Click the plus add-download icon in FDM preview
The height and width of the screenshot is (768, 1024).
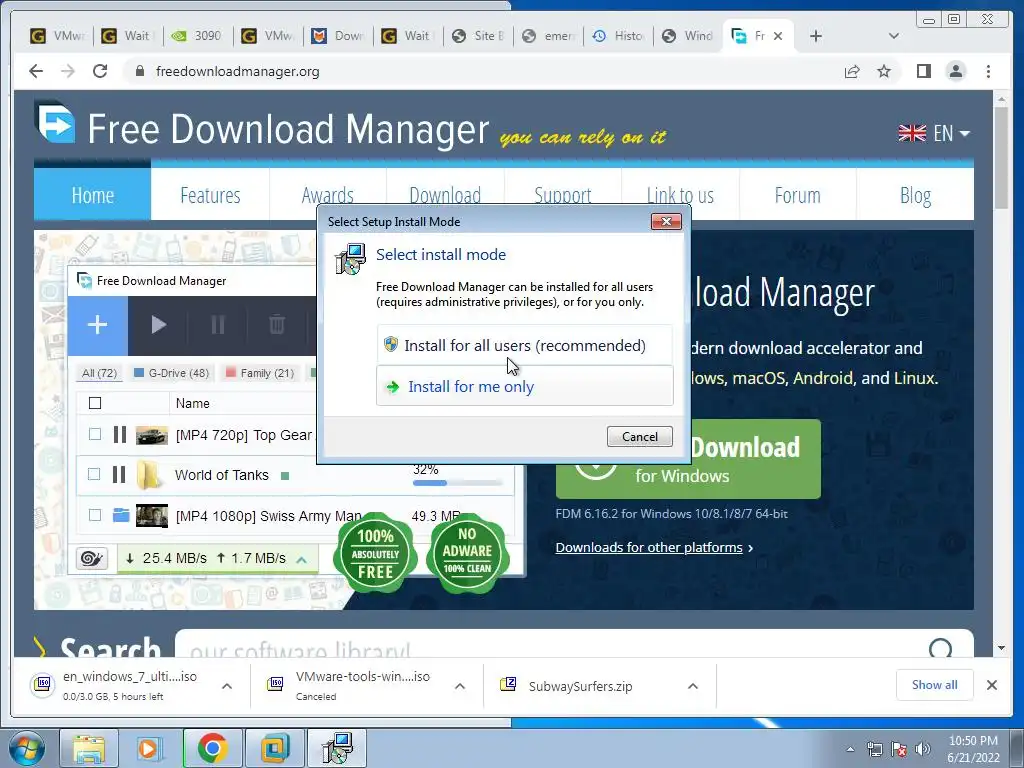tap(97, 325)
